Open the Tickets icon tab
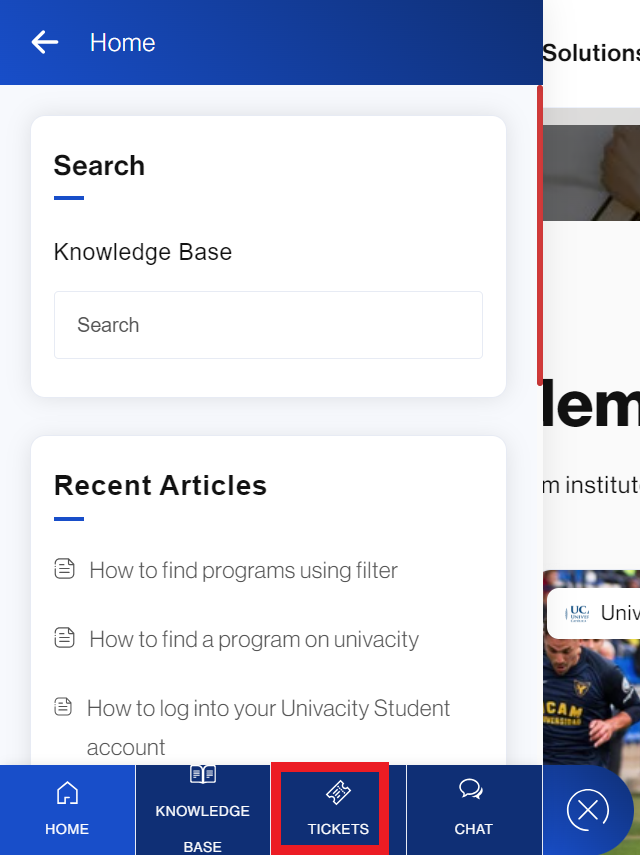 [338, 792]
